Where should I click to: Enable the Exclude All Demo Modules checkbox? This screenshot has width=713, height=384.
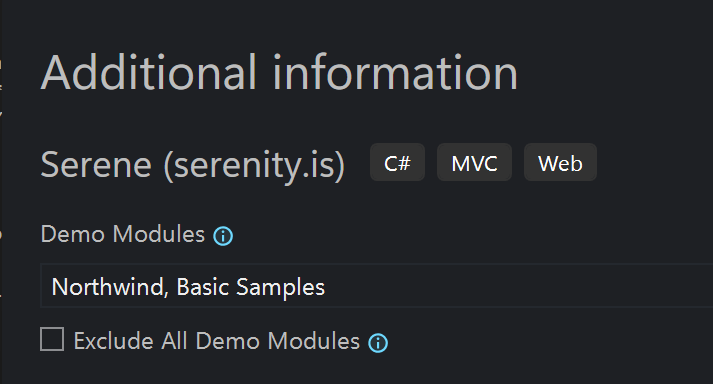(x=52, y=339)
